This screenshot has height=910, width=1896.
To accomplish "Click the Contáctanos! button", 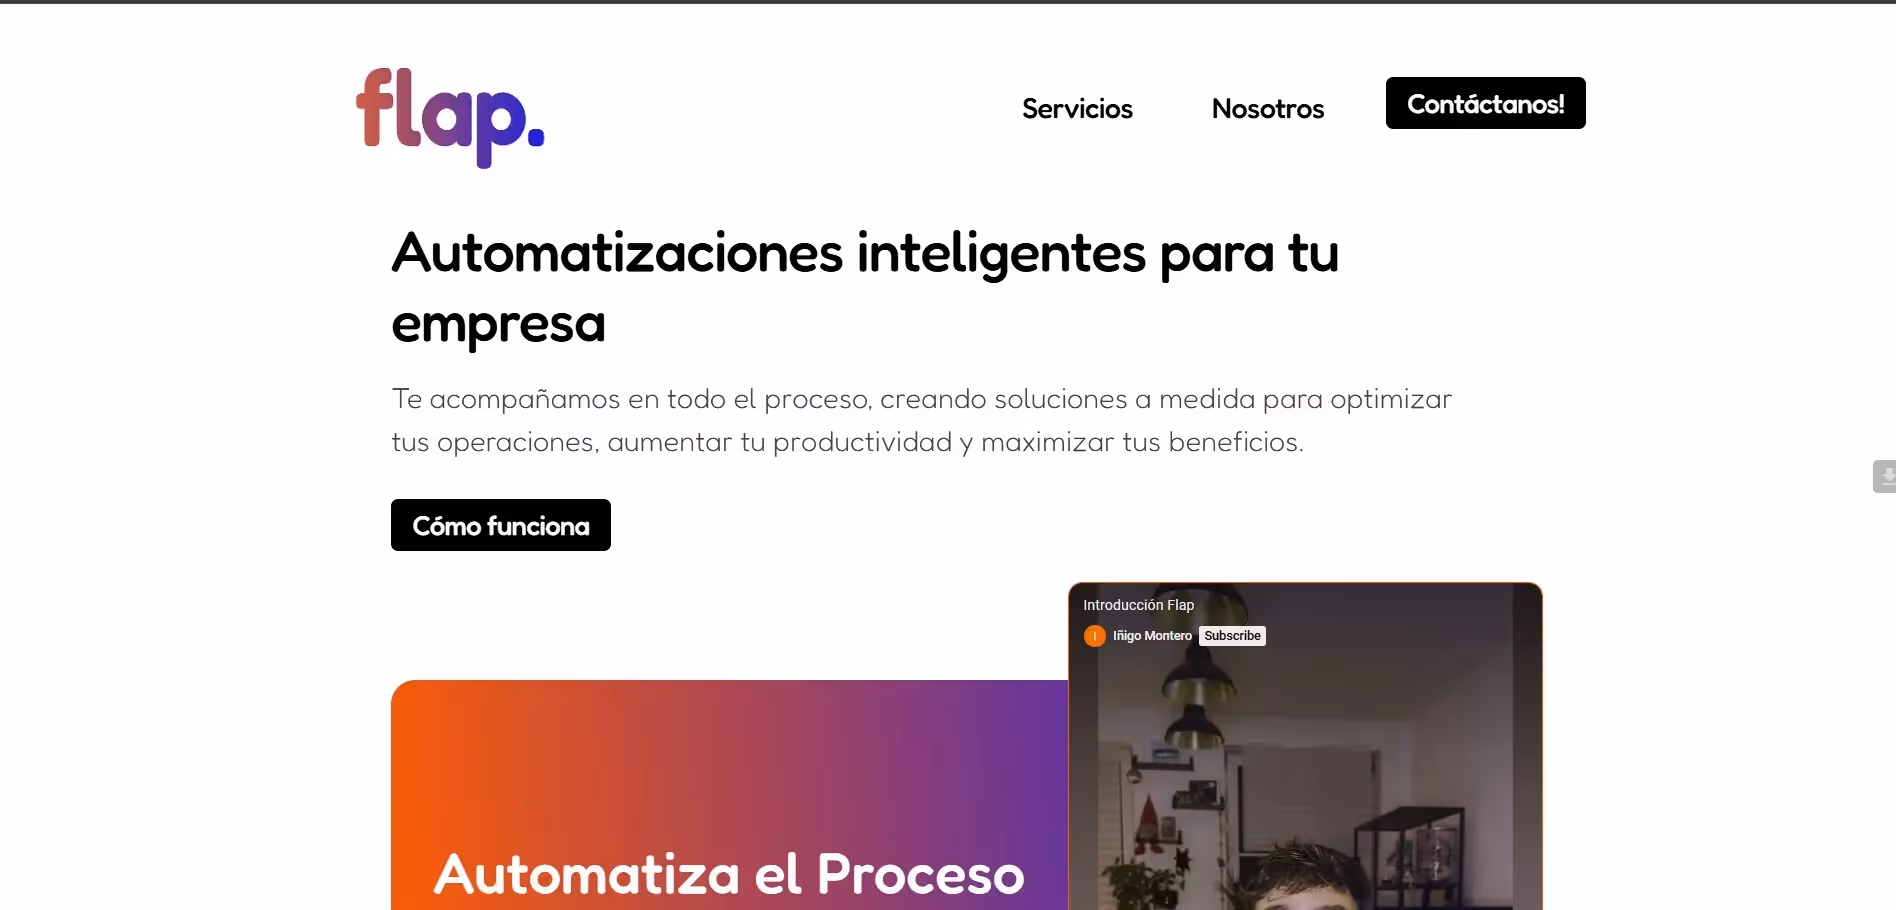I will [x=1486, y=103].
